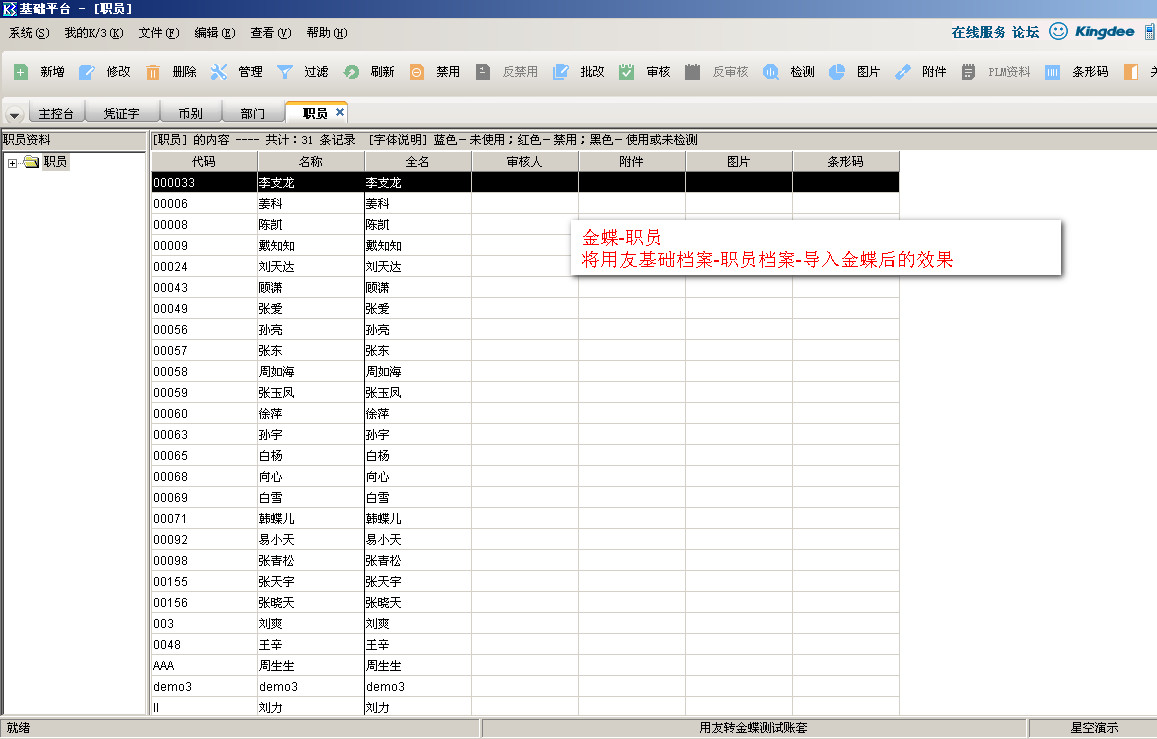This screenshot has width=1157, height=739.
Task: Open the 系统(S) menu
Action: pyautogui.click(x=28, y=33)
